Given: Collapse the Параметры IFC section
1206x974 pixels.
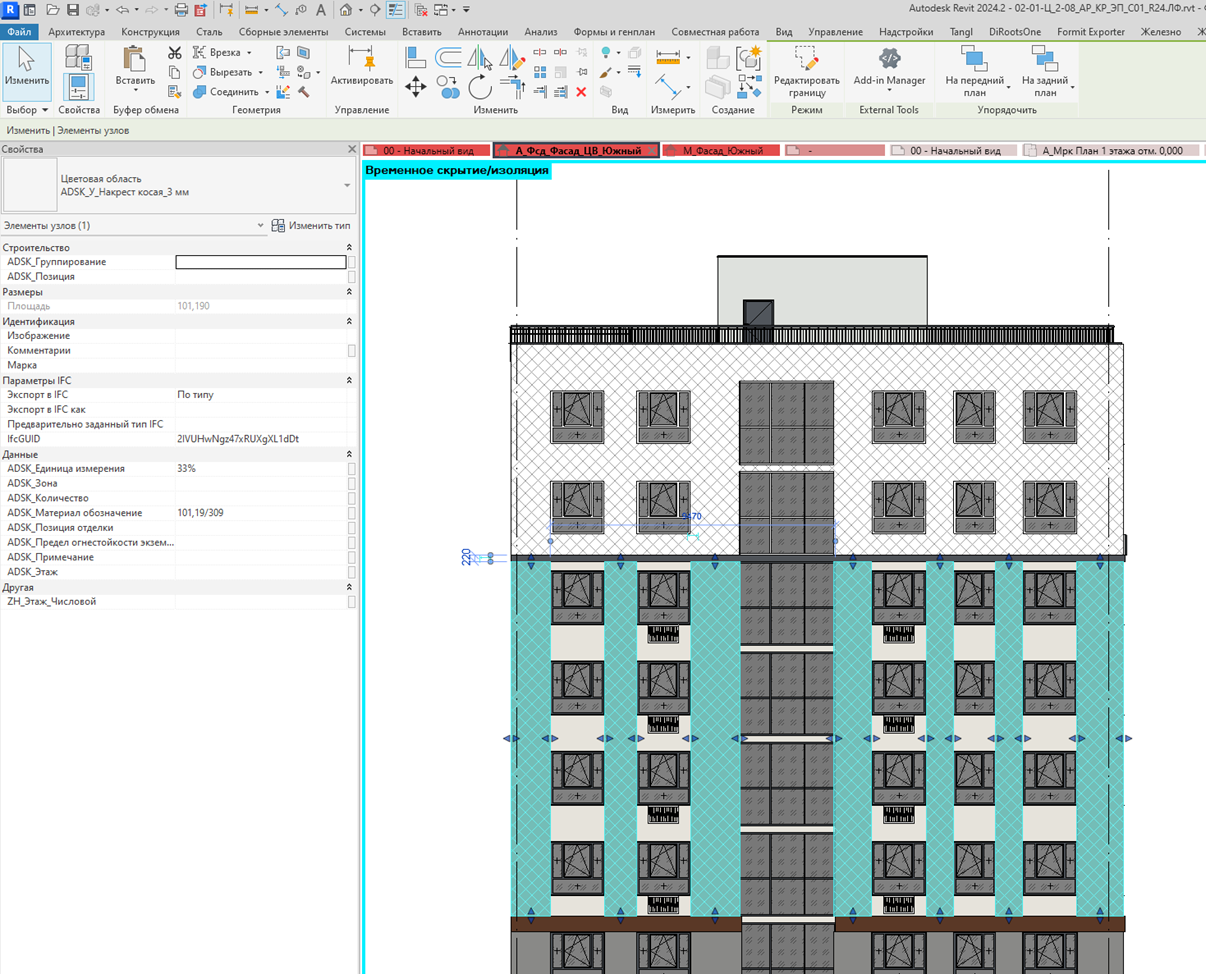Looking at the screenshot, I should coord(349,381).
